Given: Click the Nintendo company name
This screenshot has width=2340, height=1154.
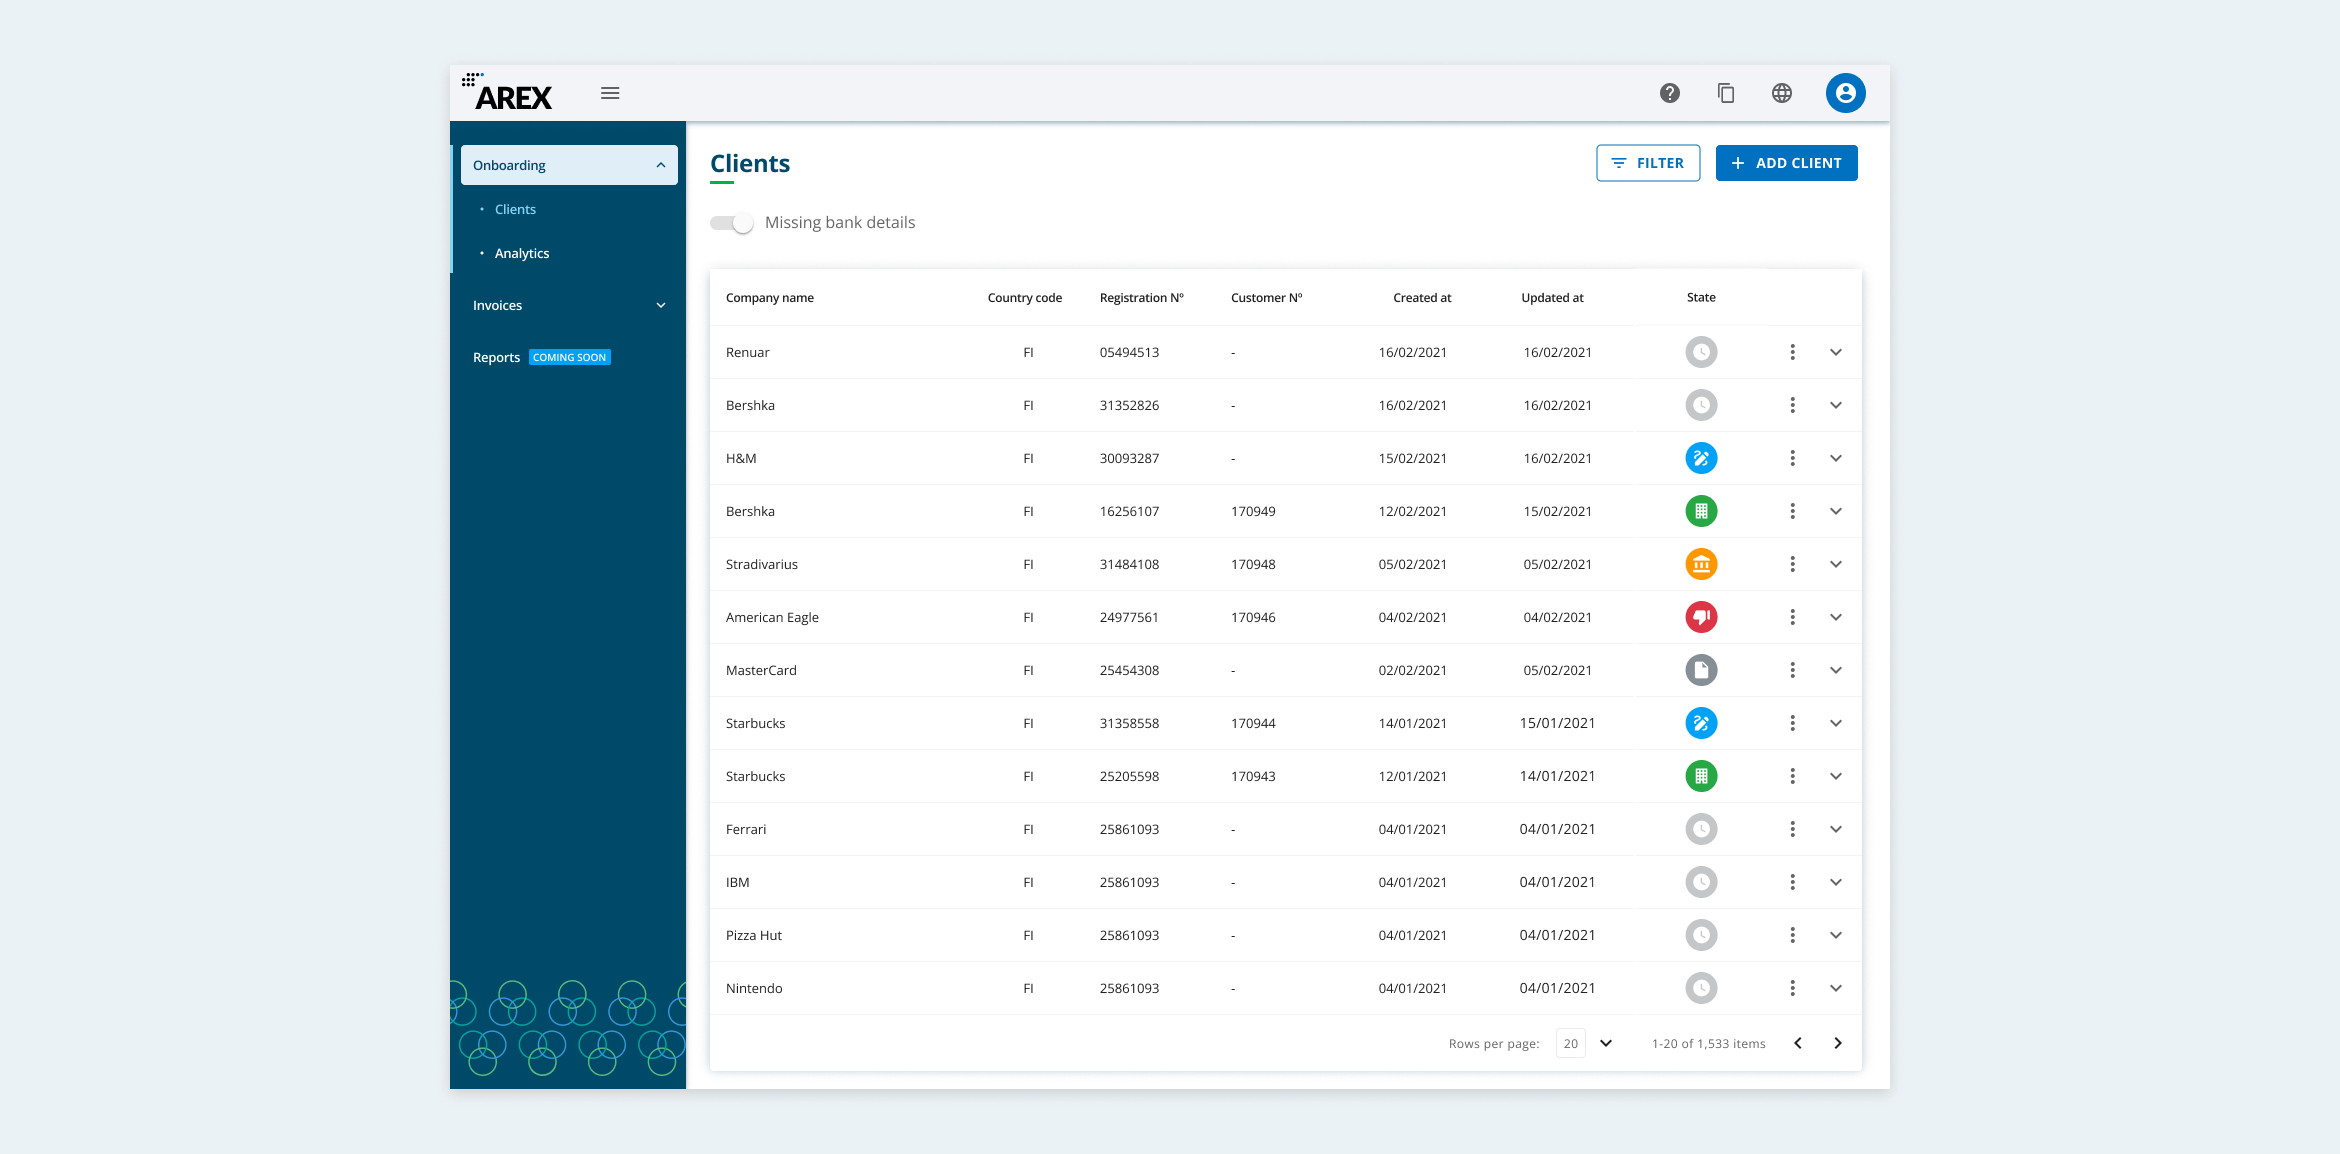Looking at the screenshot, I should 754,988.
